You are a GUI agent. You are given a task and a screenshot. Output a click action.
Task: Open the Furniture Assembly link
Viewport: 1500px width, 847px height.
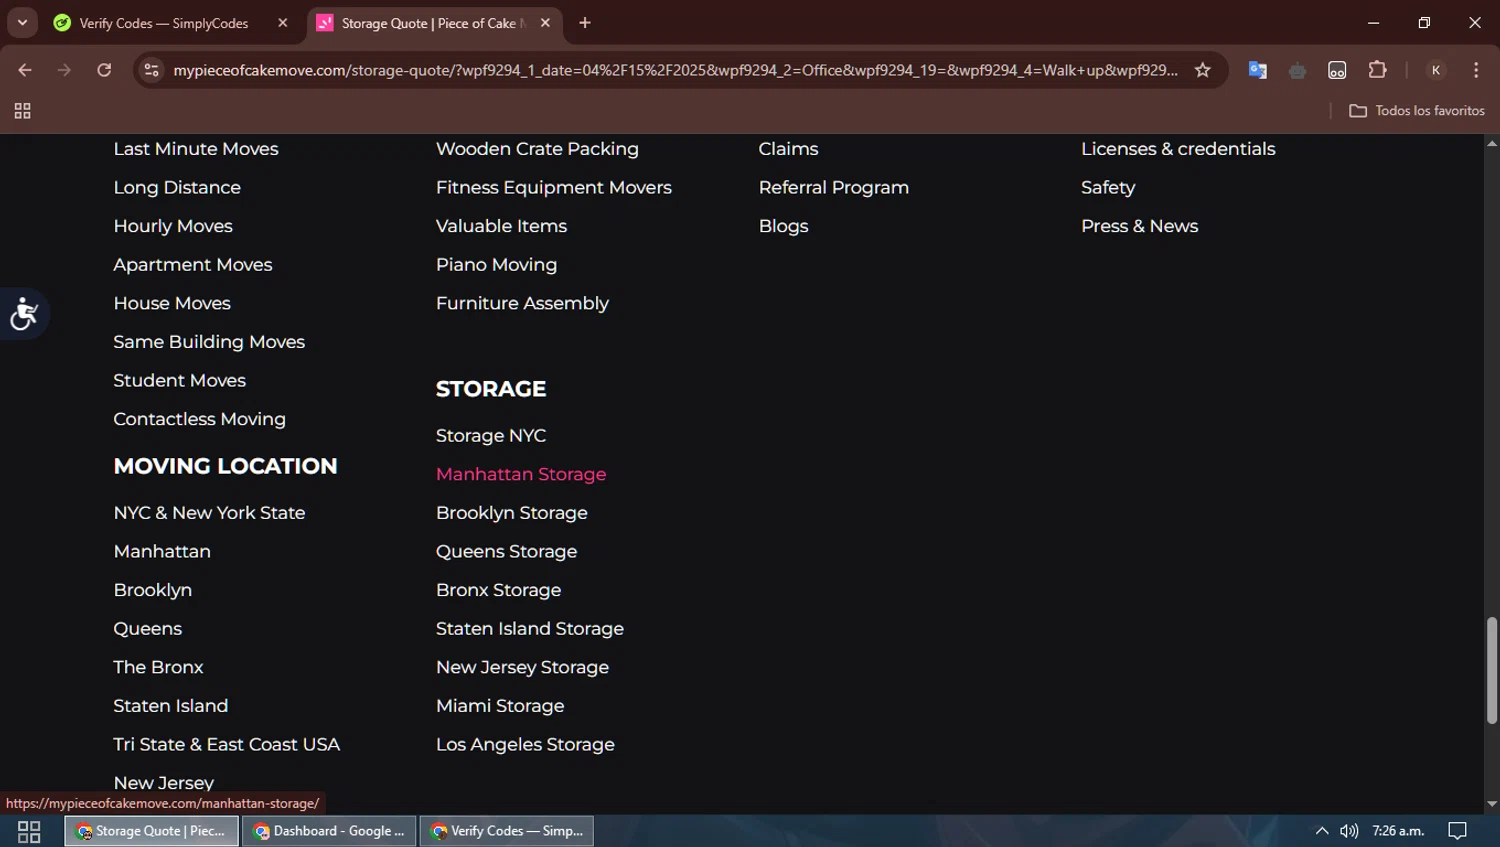coord(522,303)
